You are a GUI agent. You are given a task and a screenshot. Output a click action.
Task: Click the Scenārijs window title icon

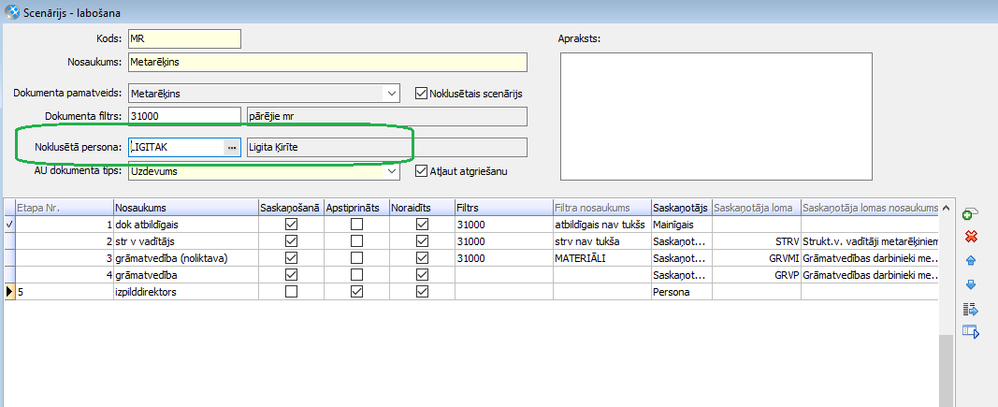coord(10,10)
